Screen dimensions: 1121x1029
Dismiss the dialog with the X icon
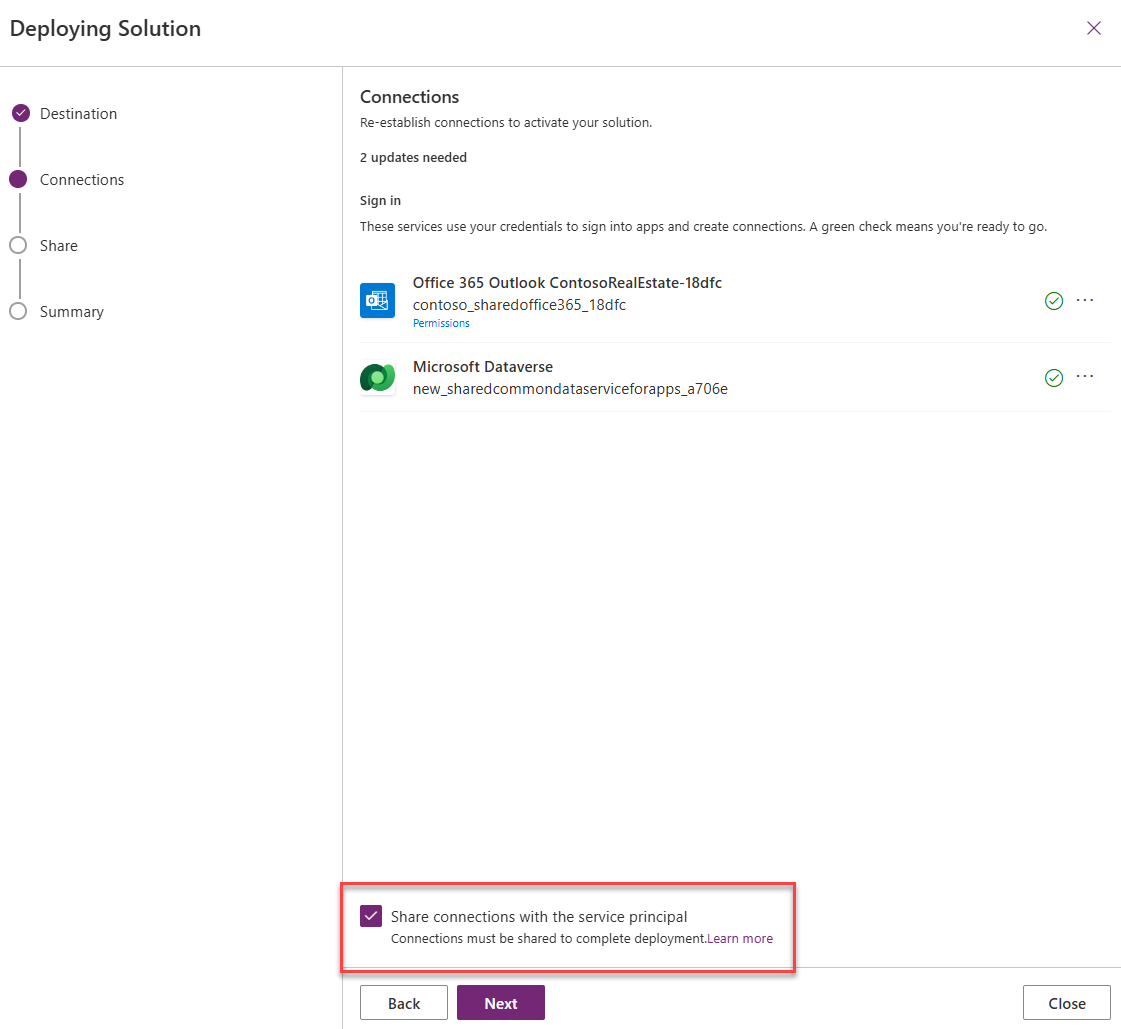1094,28
